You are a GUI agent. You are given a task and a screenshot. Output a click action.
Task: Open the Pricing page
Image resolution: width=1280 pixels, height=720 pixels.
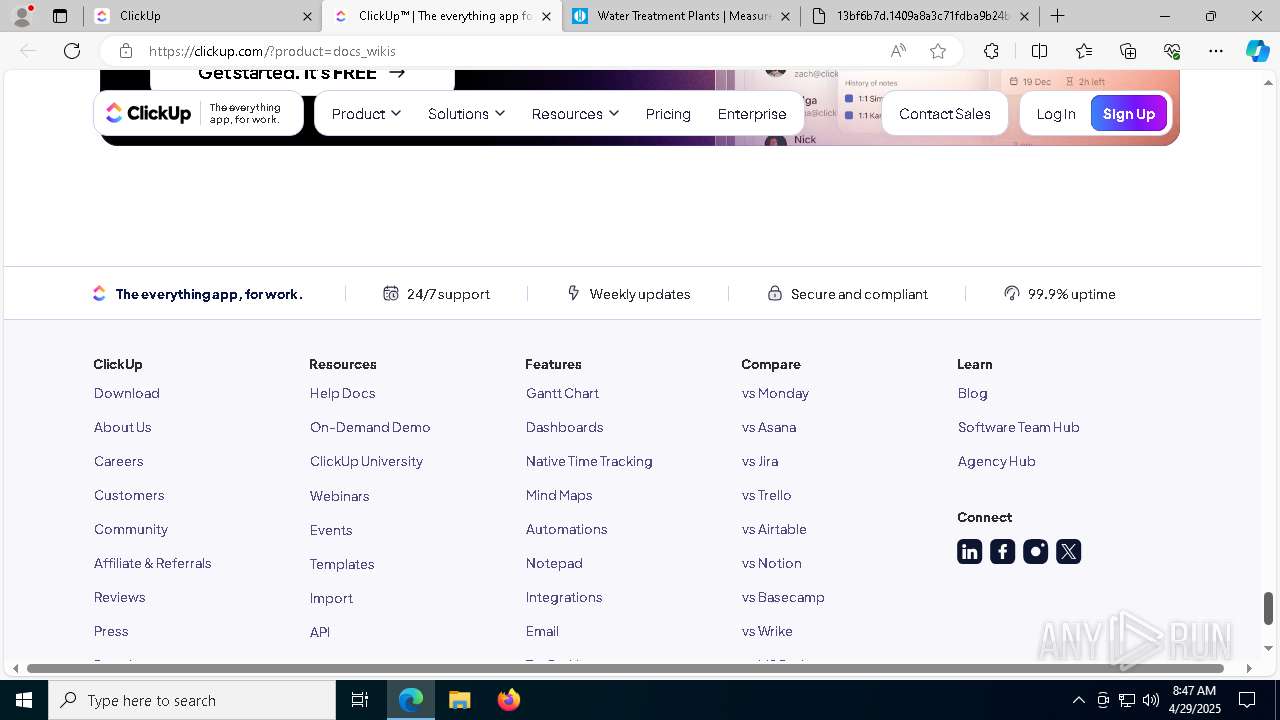[x=668, y=114]
